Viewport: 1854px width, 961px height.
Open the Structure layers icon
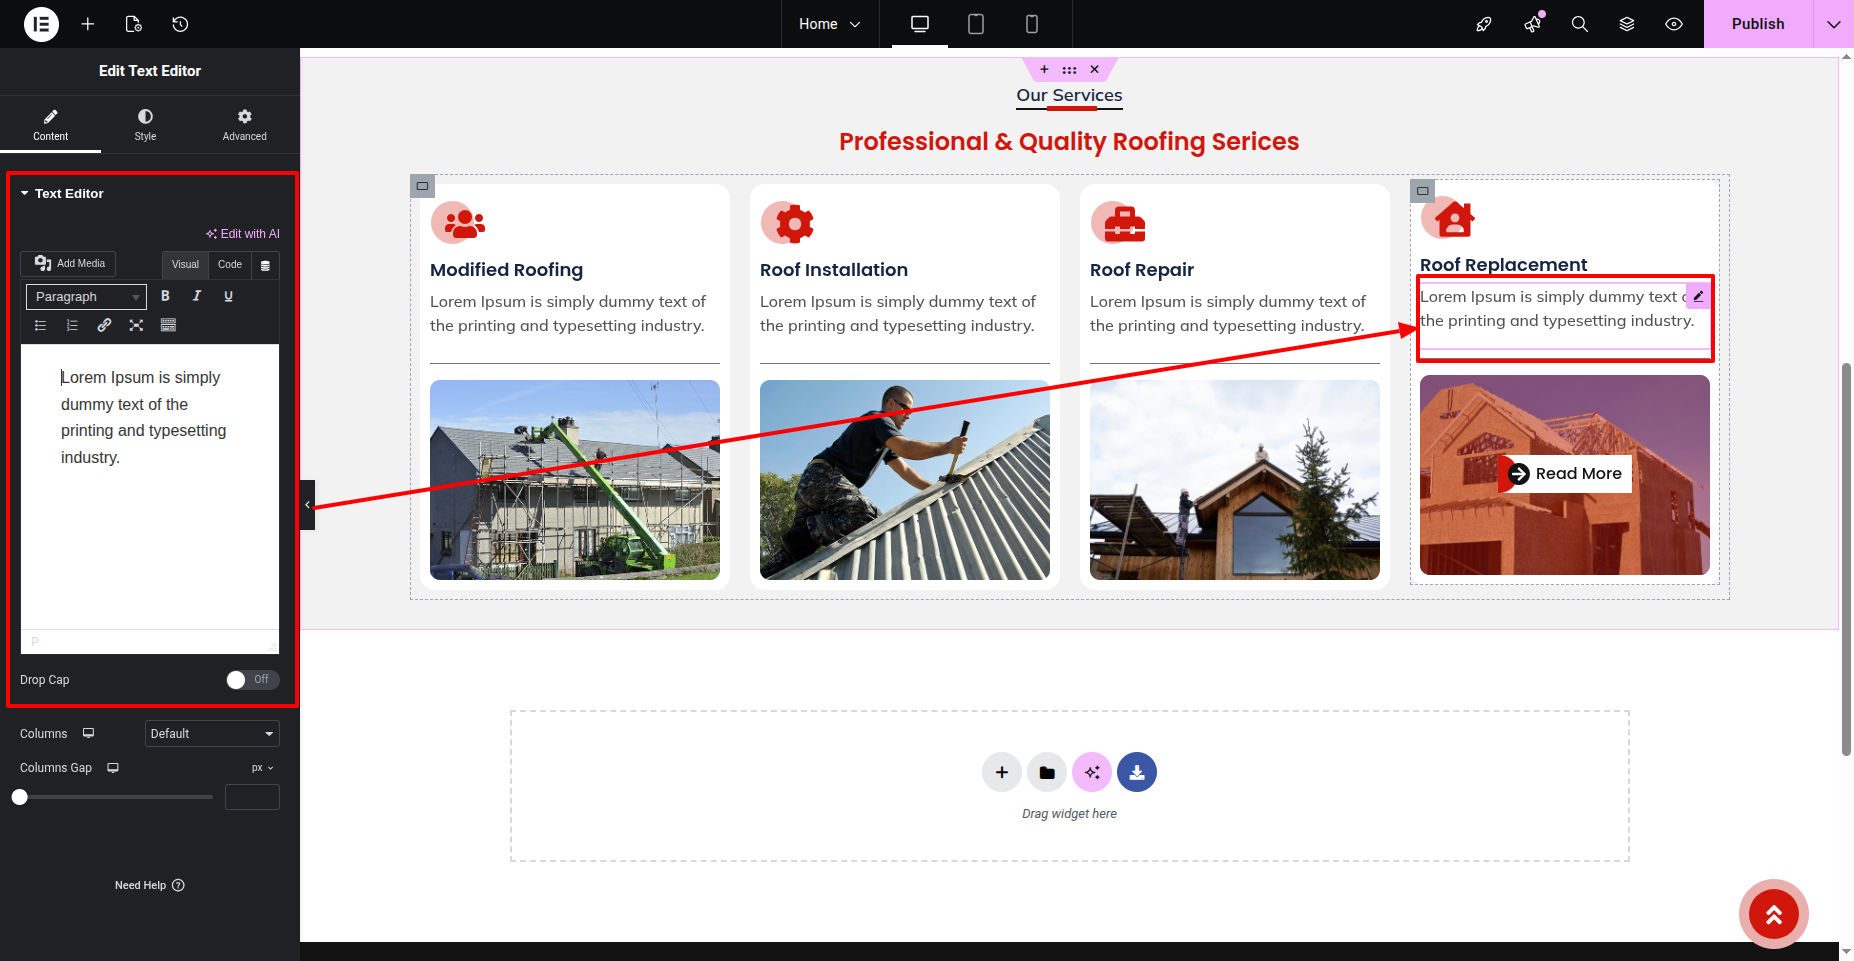coord(1627,24)
